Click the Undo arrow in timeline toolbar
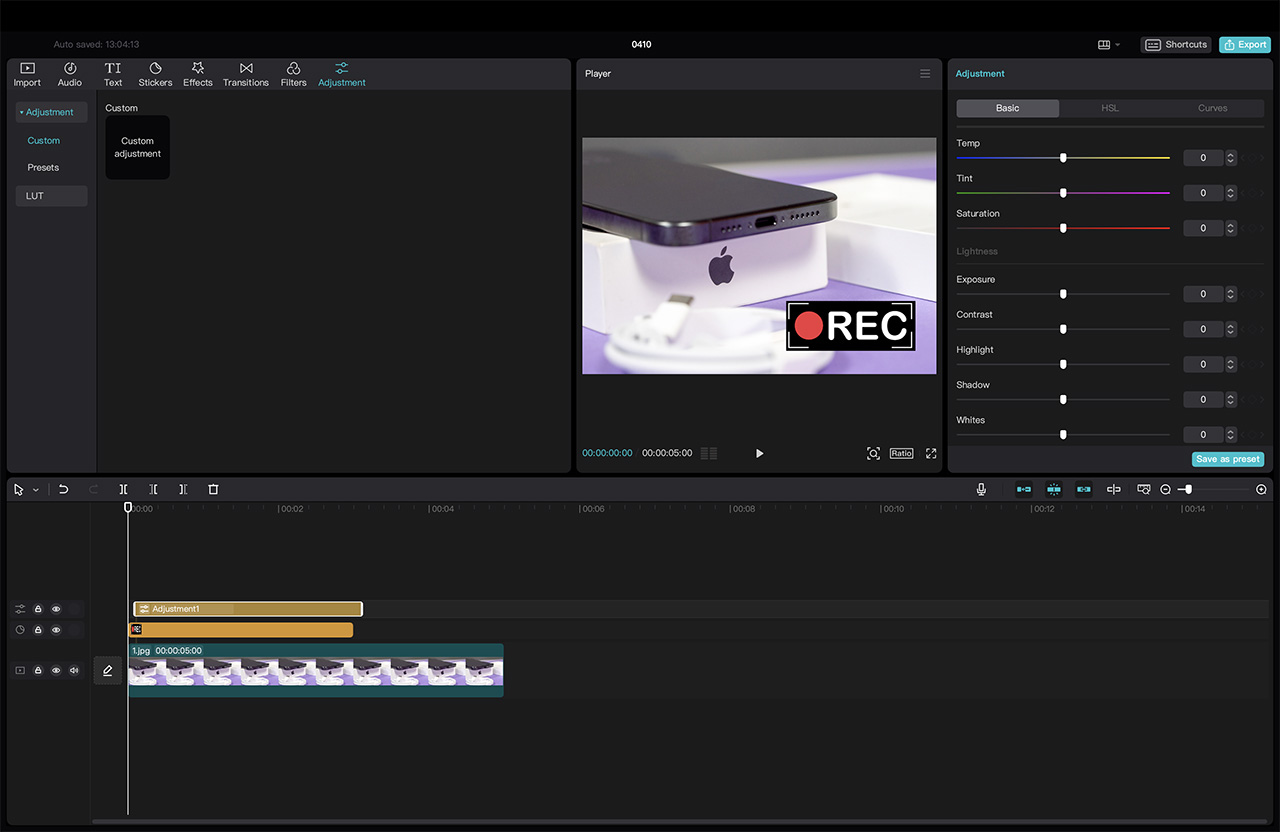 [63, 489]
